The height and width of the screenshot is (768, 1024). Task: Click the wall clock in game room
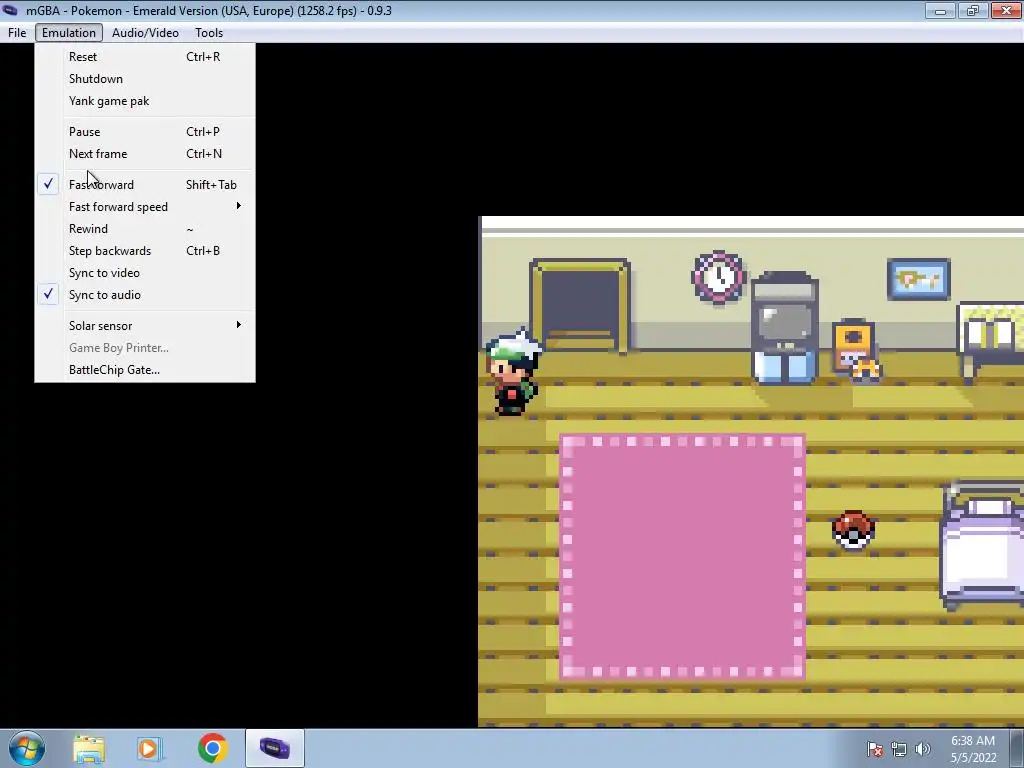point(718,277)
